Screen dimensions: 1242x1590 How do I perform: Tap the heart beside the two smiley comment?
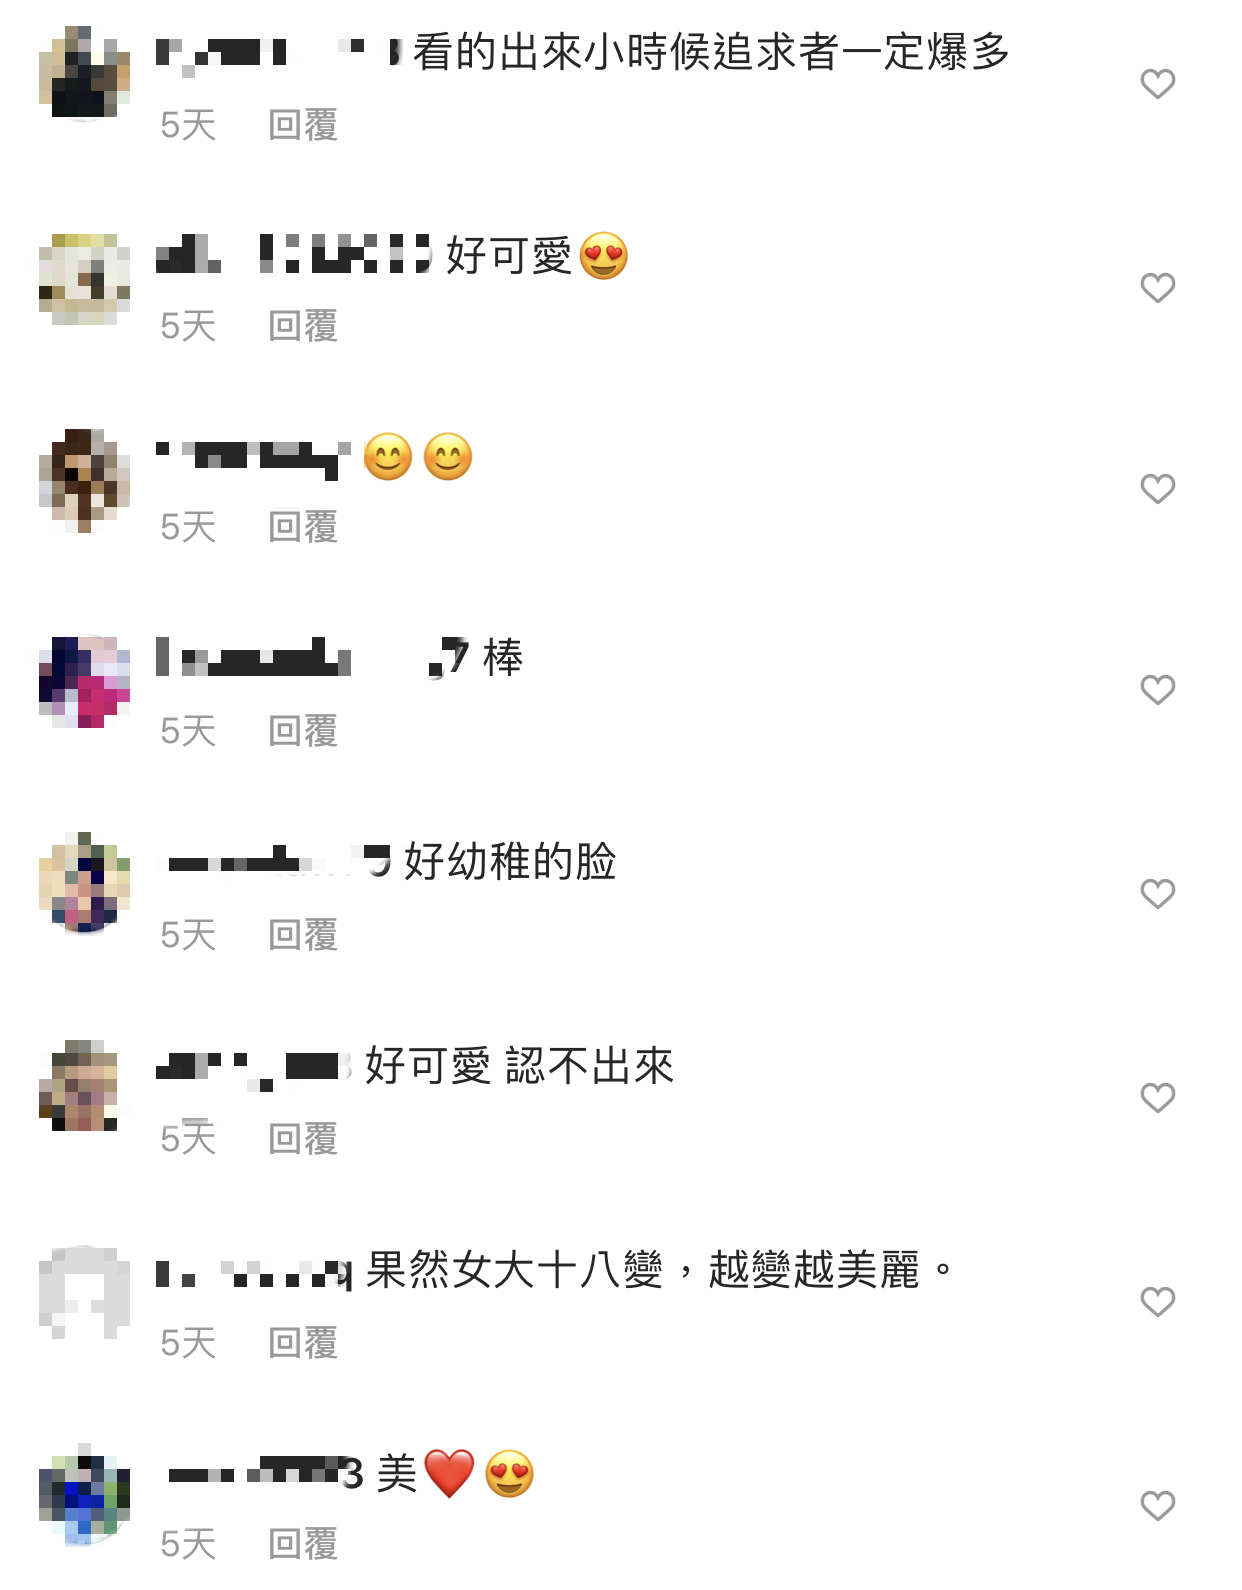click(x=1157, y=489)
